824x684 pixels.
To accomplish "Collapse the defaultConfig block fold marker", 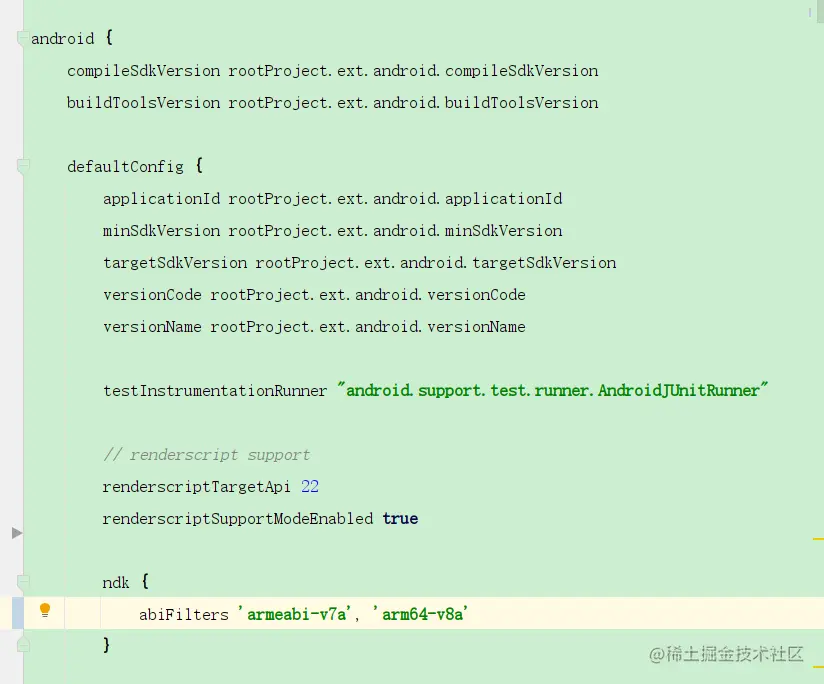I will [23, 167].
